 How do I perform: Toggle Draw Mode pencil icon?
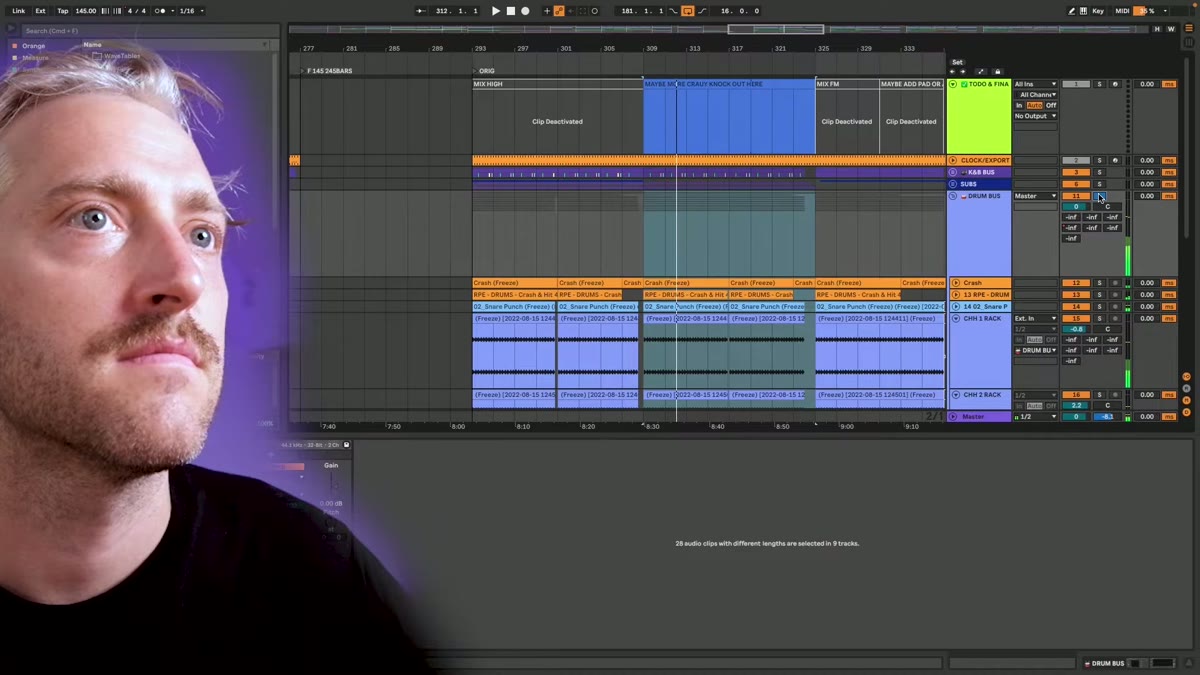click(1071, 11)
